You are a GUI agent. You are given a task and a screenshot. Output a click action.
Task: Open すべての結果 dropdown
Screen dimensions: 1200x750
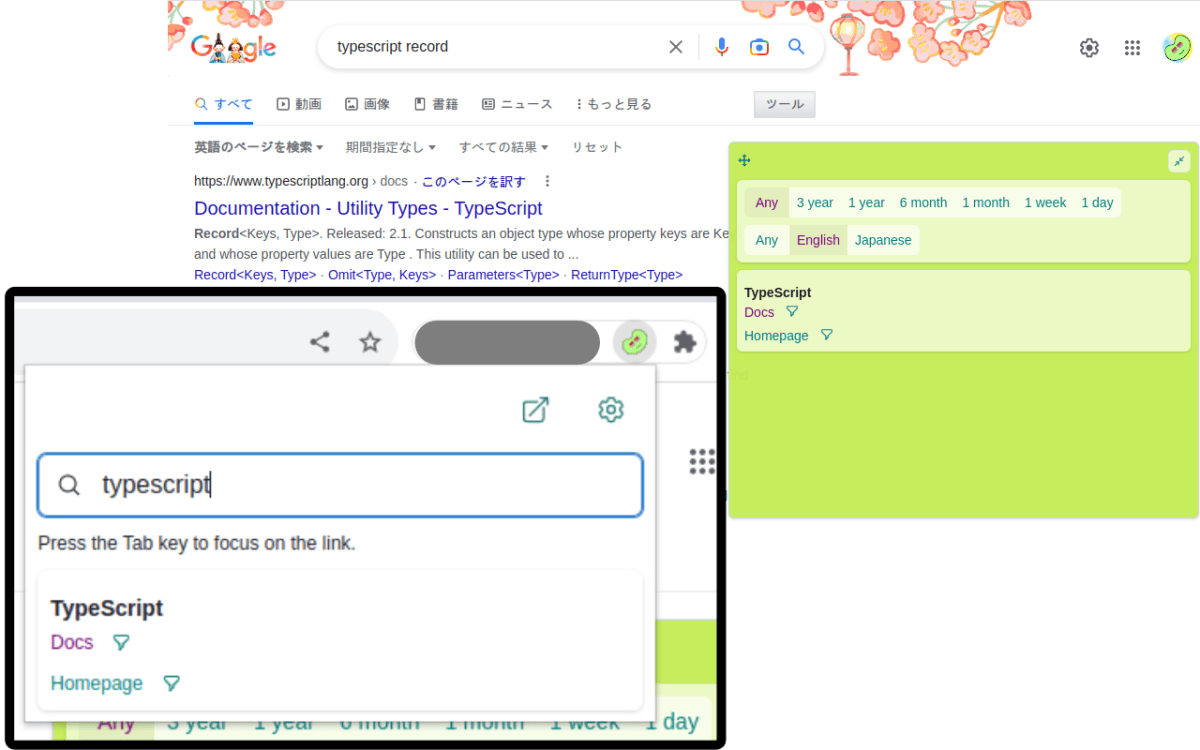click(x=504, y=147)
